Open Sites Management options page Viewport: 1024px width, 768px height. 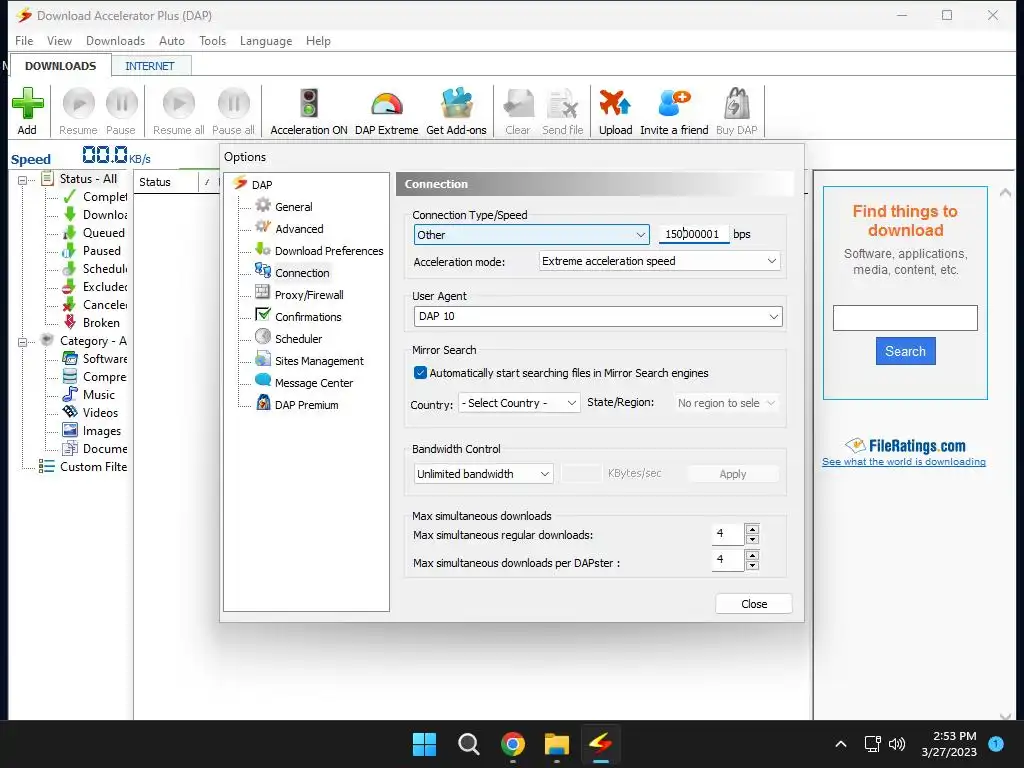pyautogui.click(x=319, y=361)
